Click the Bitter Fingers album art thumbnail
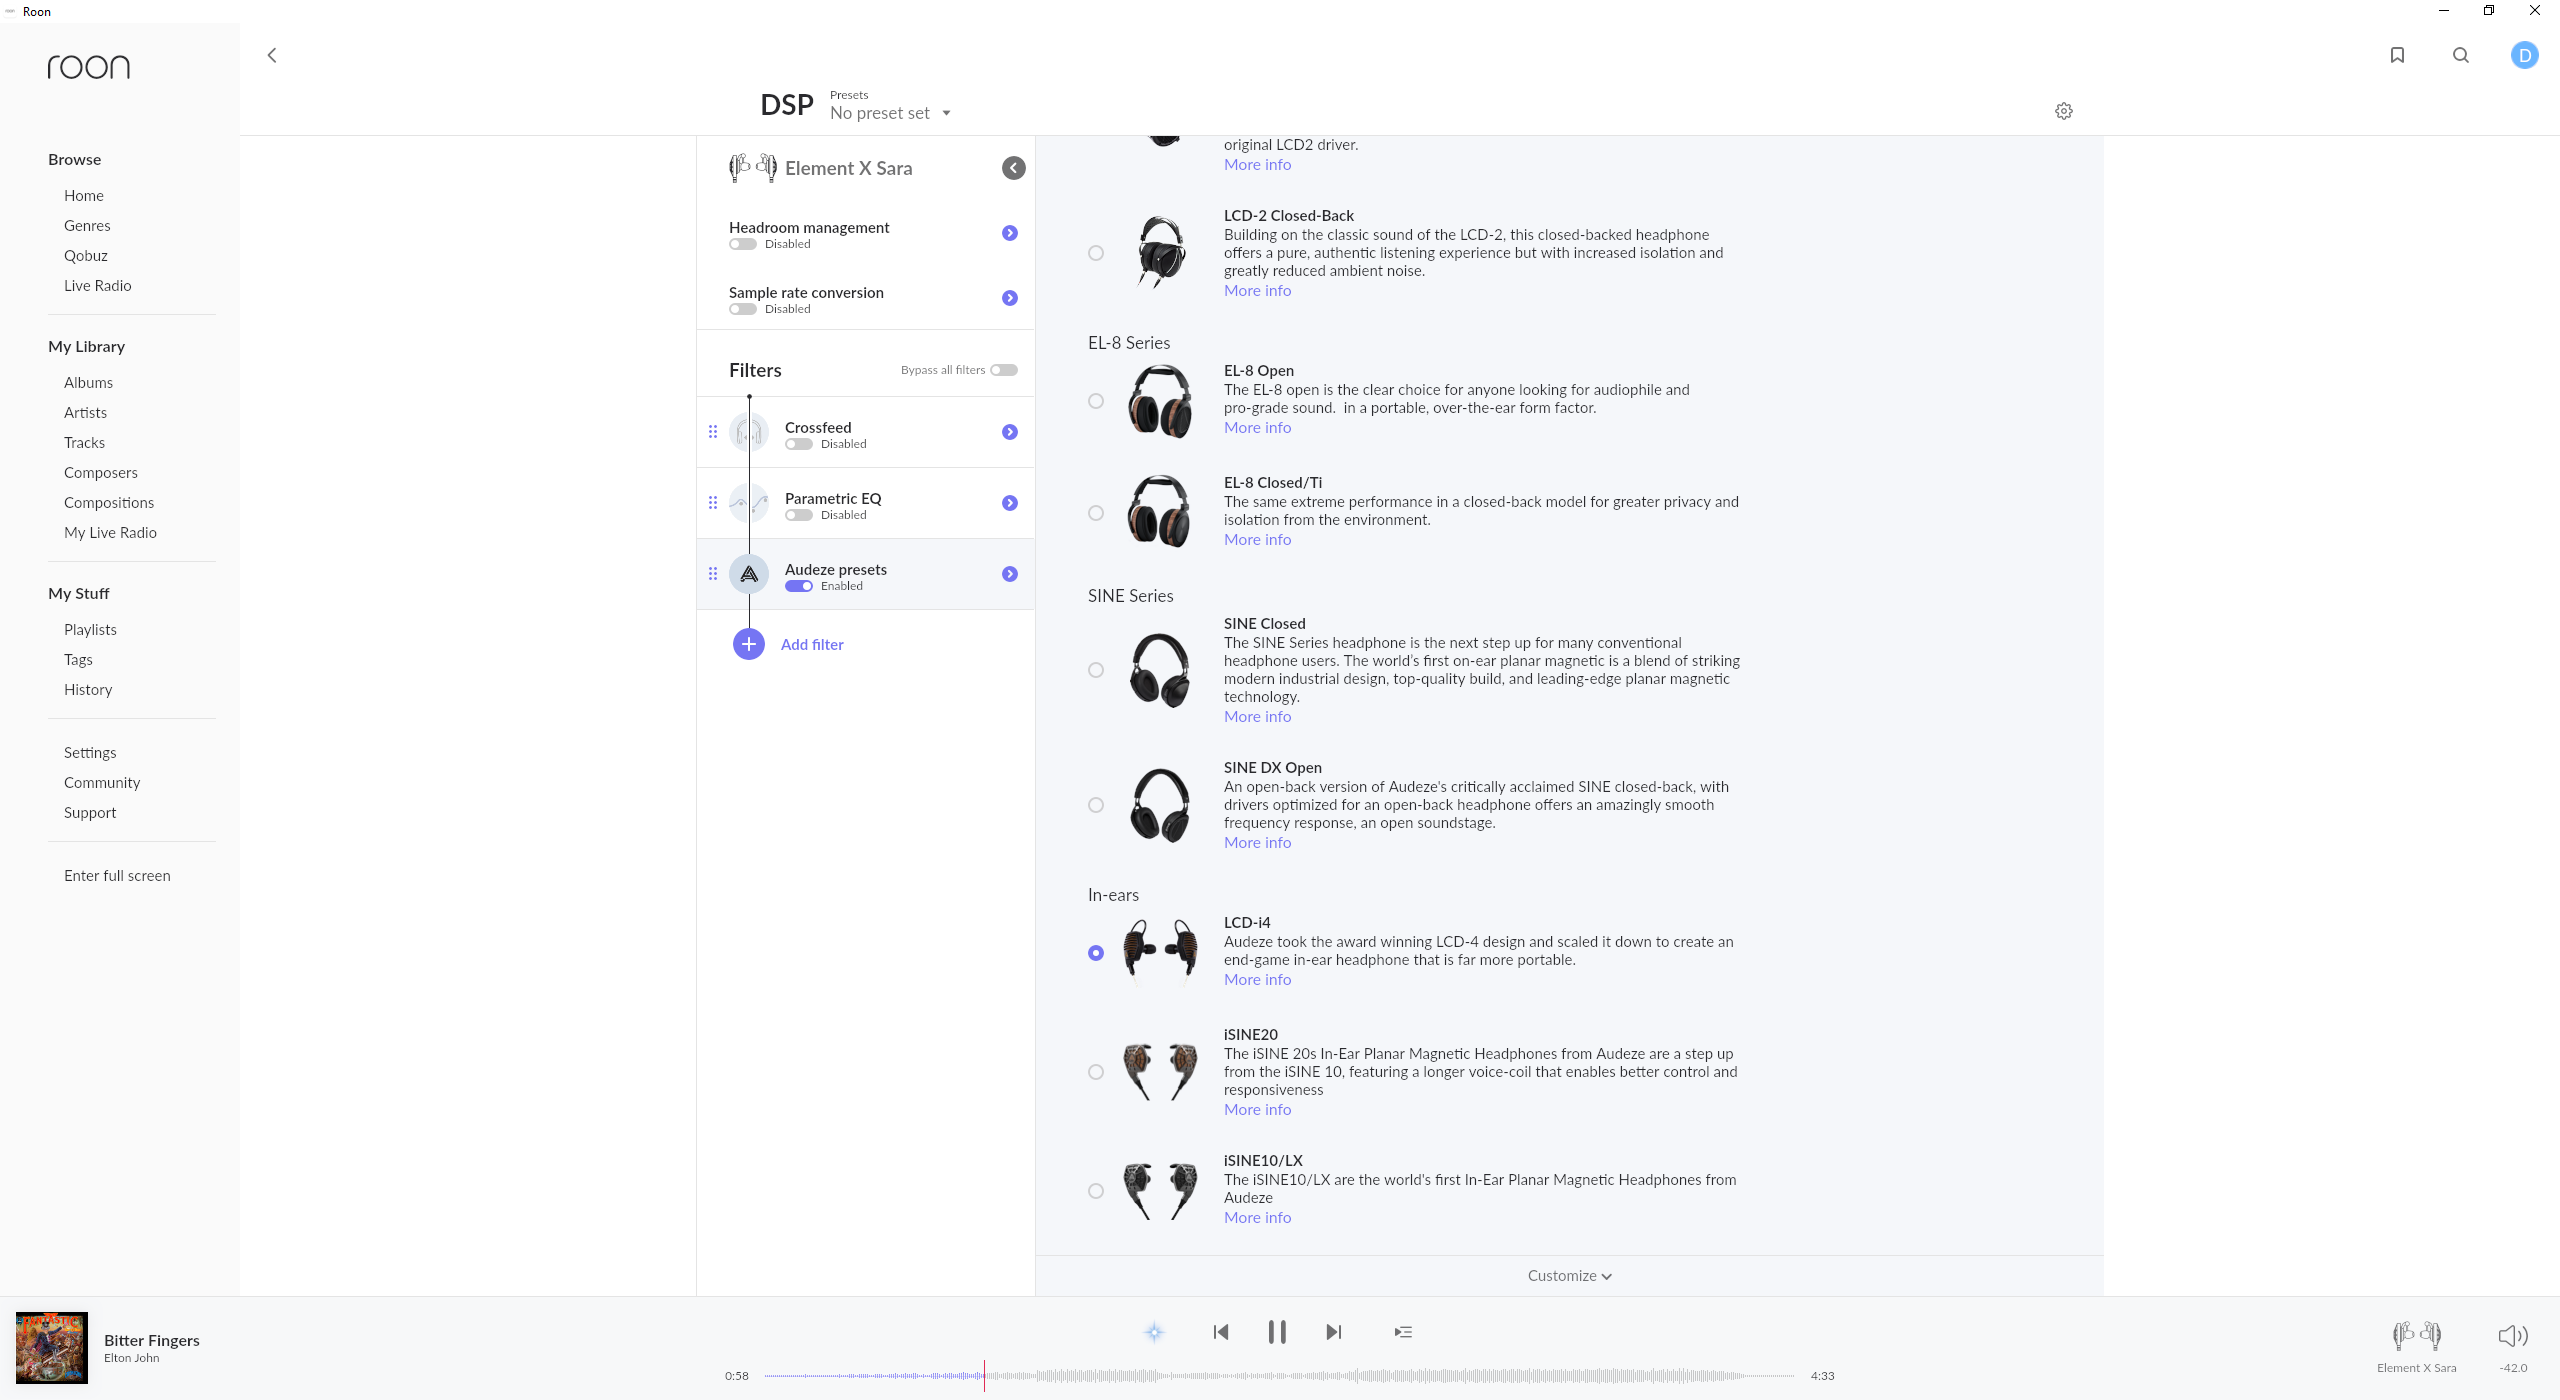 [x=52, y=1348]
